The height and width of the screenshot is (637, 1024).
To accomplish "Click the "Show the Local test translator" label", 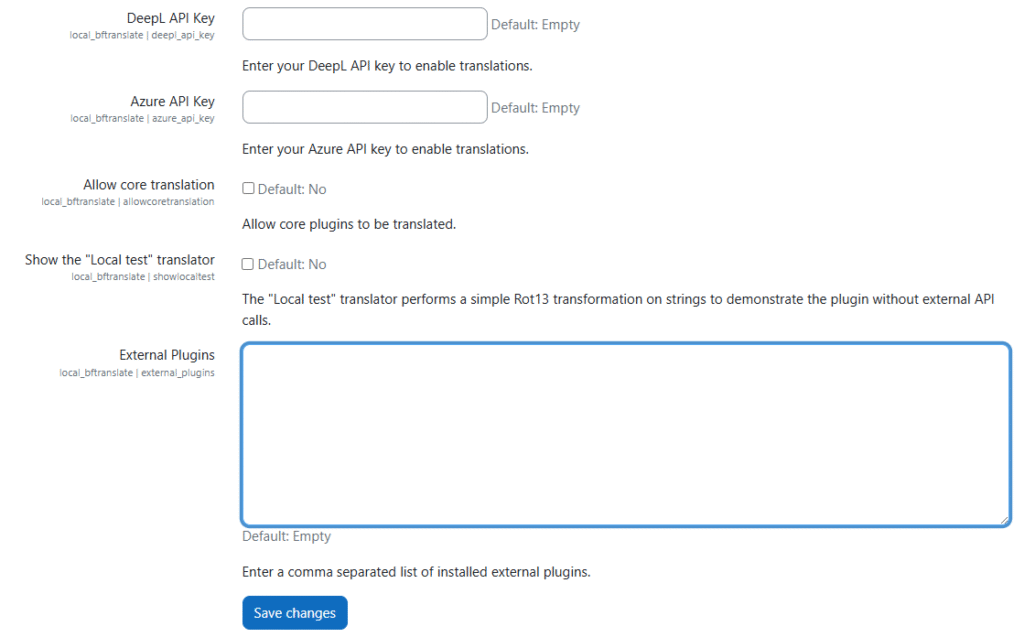I will pyautogui.click(x=120, y=260).
